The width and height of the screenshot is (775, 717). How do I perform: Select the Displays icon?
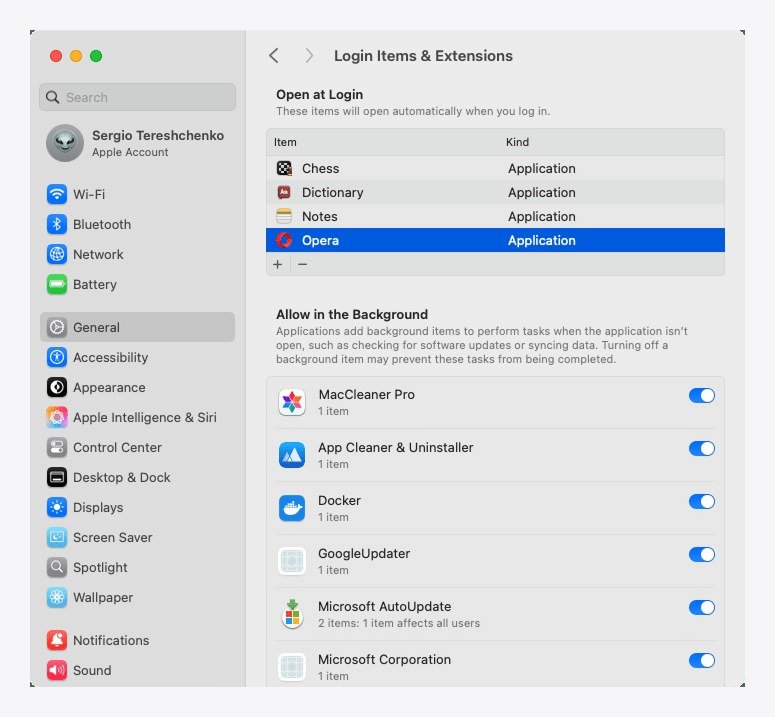[57, 507]
